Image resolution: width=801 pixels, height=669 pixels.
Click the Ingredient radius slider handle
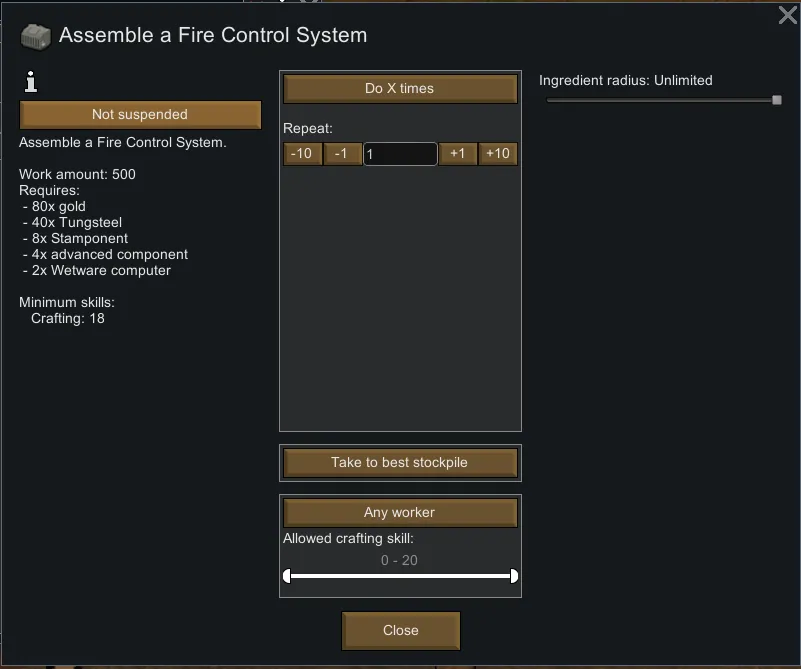click(776, 100)
